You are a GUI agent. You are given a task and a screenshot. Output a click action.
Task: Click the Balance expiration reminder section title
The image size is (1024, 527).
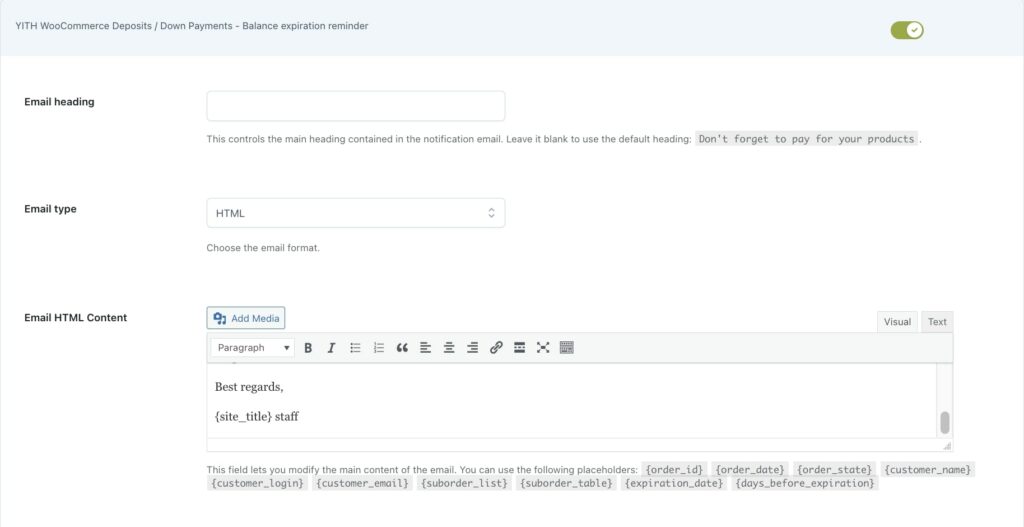pyautogui.click(x=191, y=26)
